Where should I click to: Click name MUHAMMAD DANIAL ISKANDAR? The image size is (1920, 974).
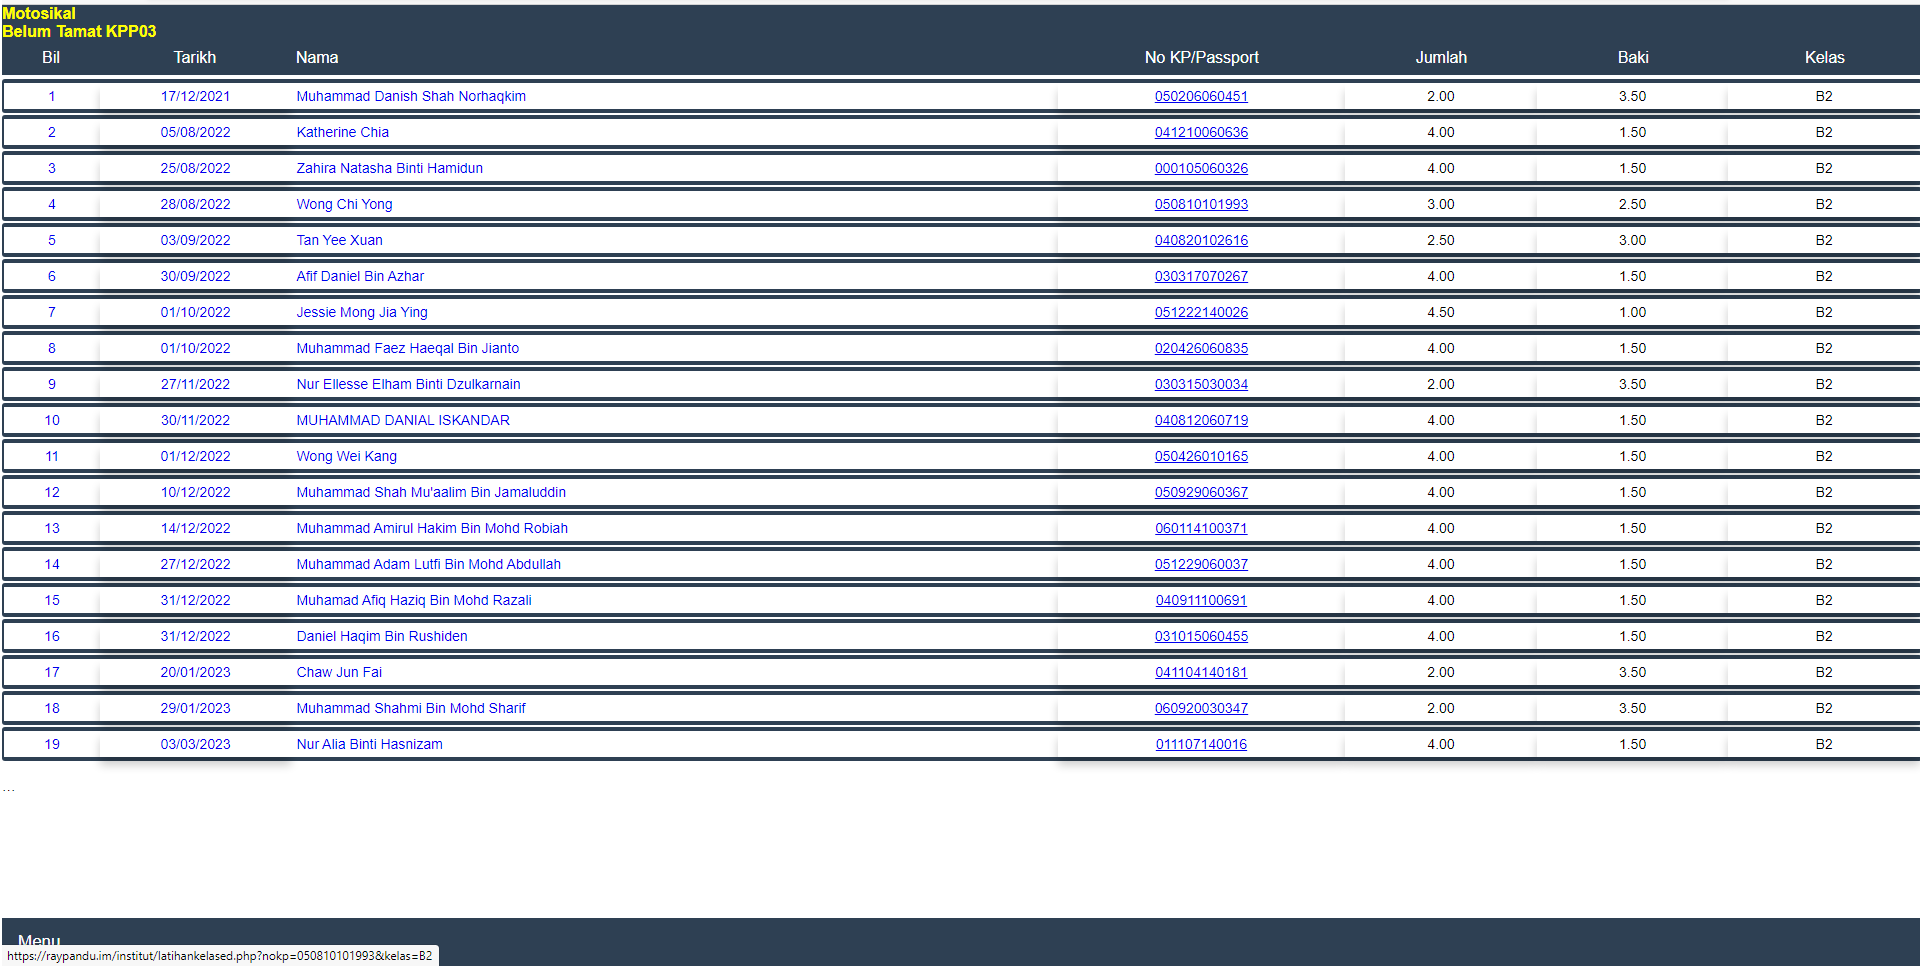(403, 421)
